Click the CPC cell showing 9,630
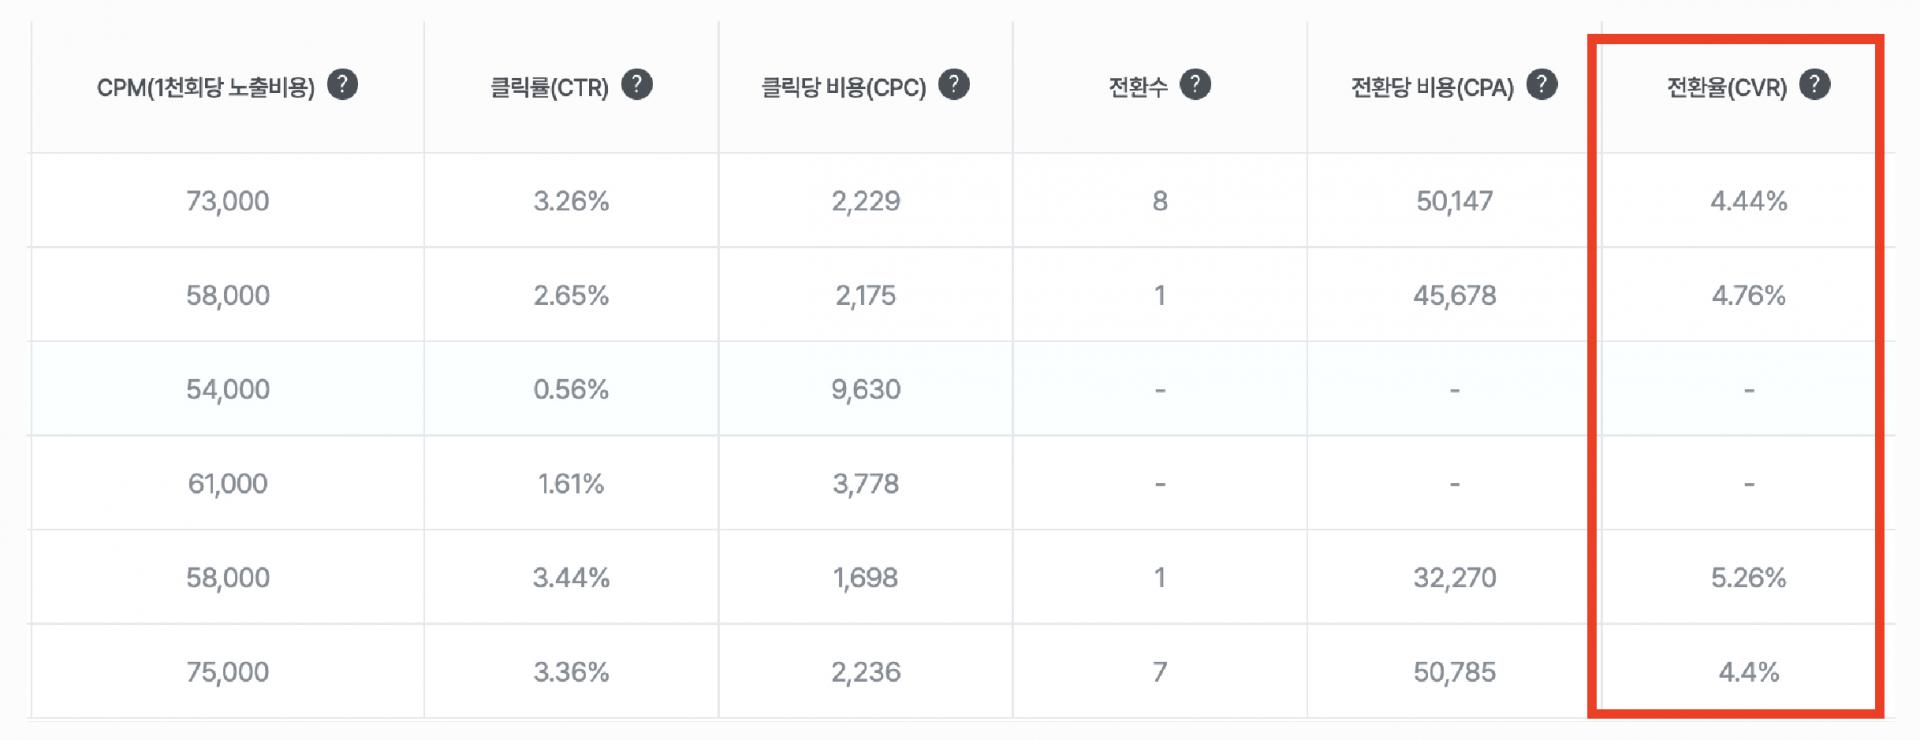 [866, 389]
